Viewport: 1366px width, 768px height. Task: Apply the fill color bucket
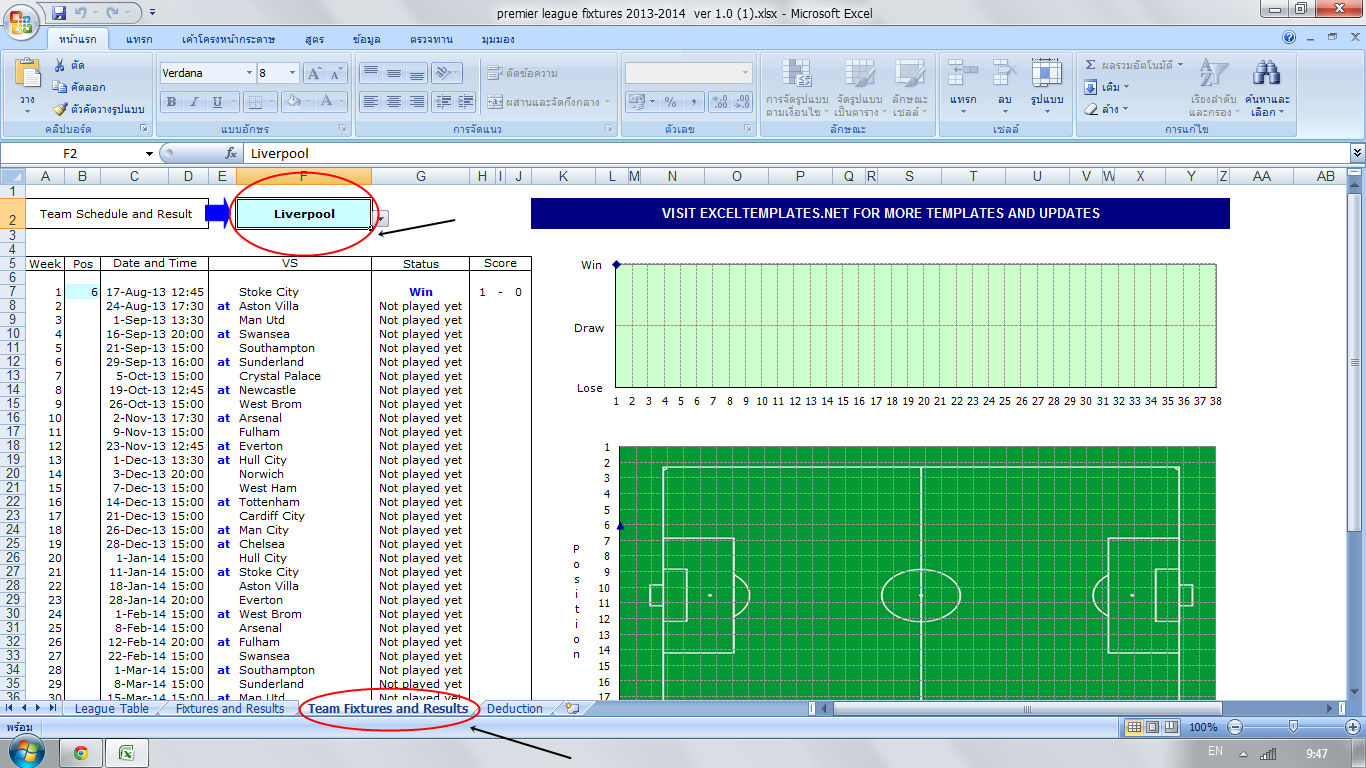294,101
